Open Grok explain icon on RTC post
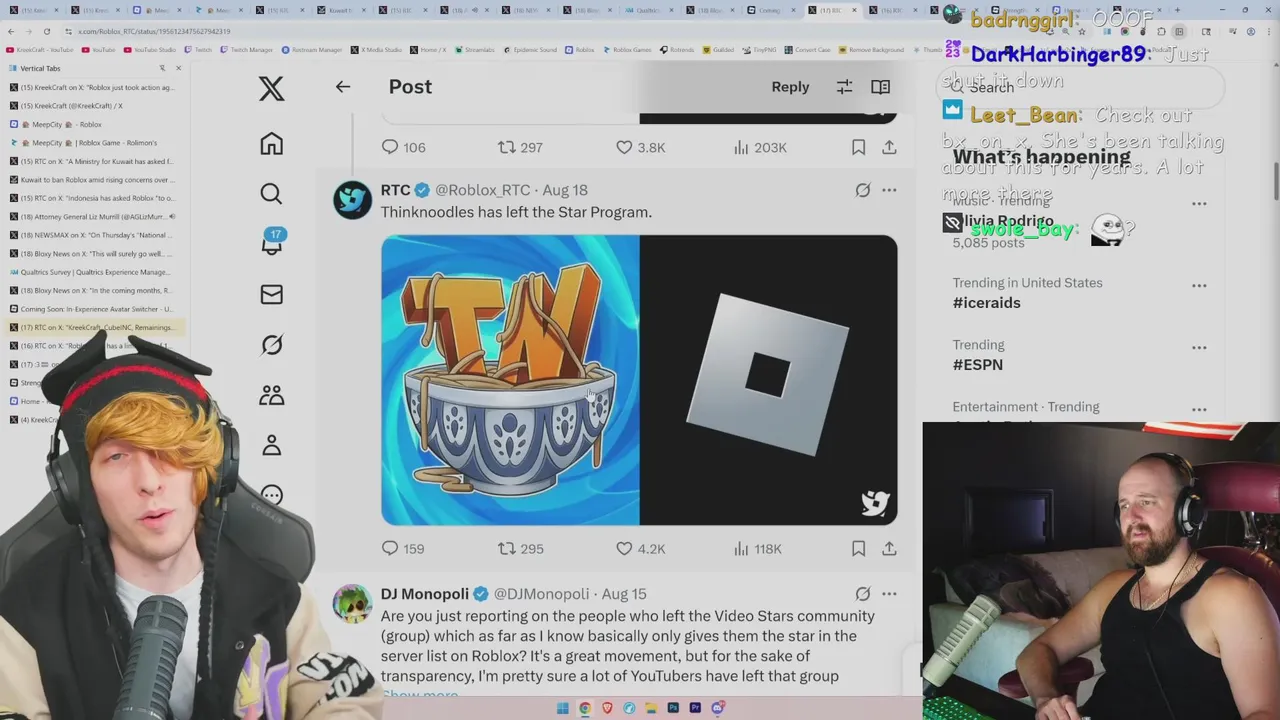Screen dimensions: 1280x720 (863, 190)
